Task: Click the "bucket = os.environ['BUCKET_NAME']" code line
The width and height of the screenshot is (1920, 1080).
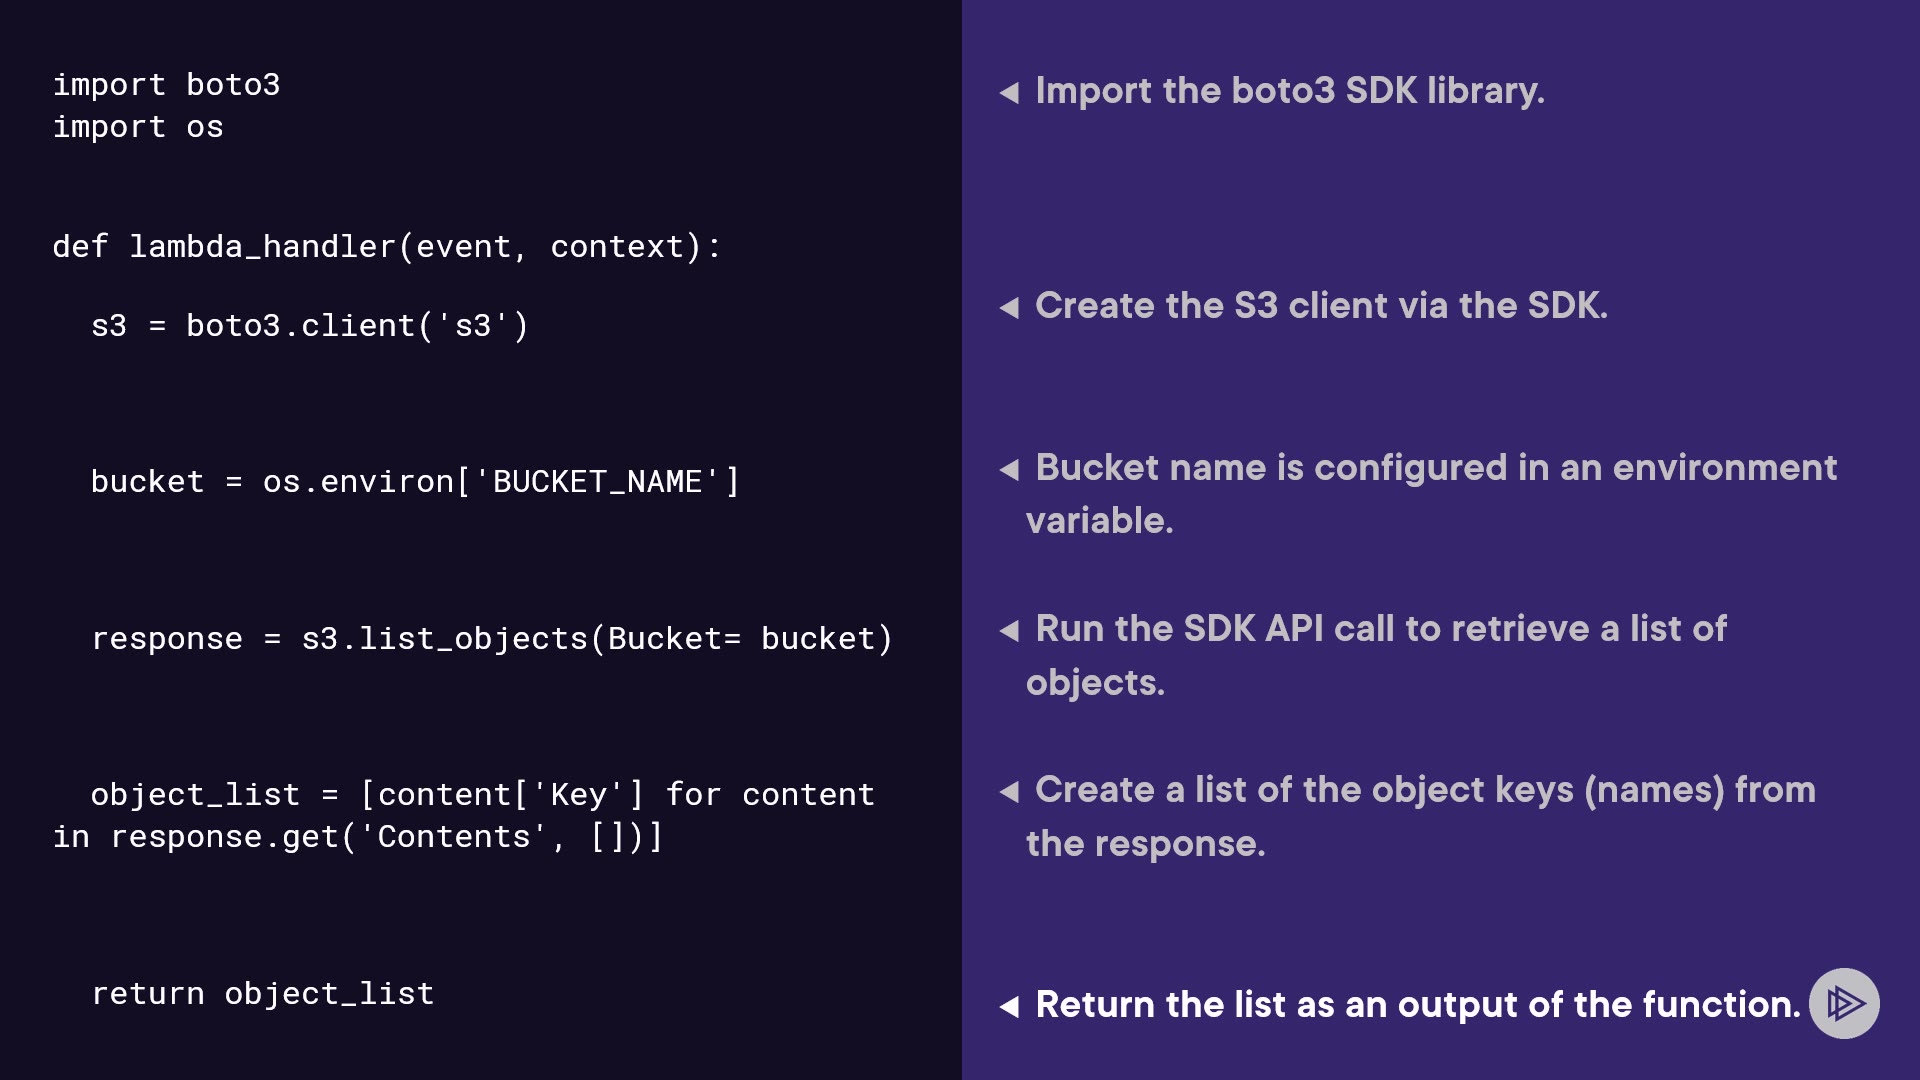Action: 415,482
